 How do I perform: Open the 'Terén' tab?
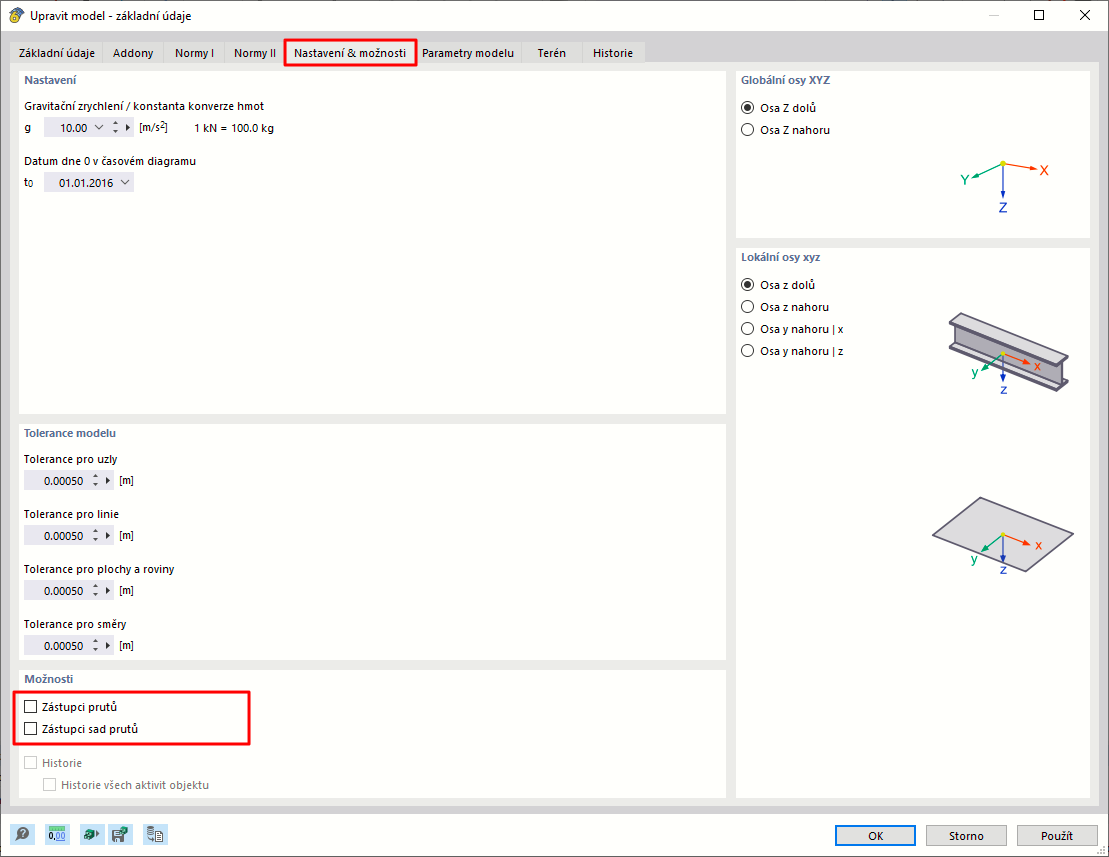552,53
